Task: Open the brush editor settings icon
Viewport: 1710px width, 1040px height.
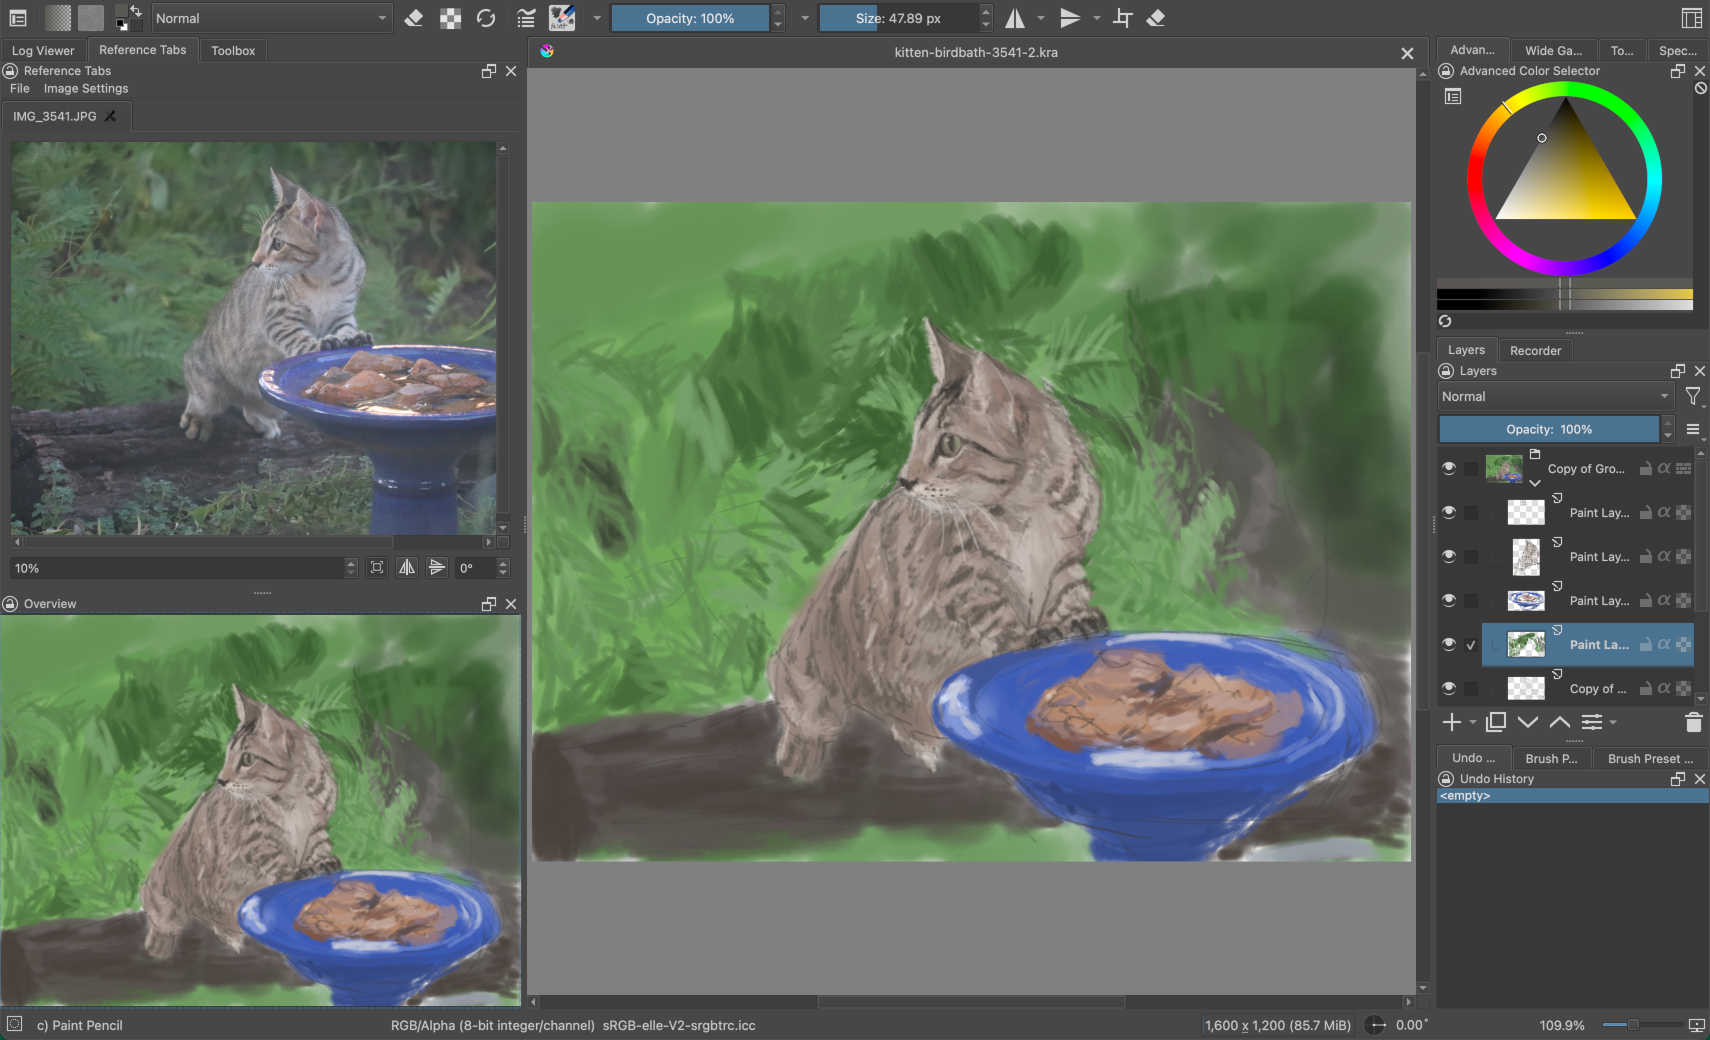Action: pyautogui.click(x=526, y=18)
